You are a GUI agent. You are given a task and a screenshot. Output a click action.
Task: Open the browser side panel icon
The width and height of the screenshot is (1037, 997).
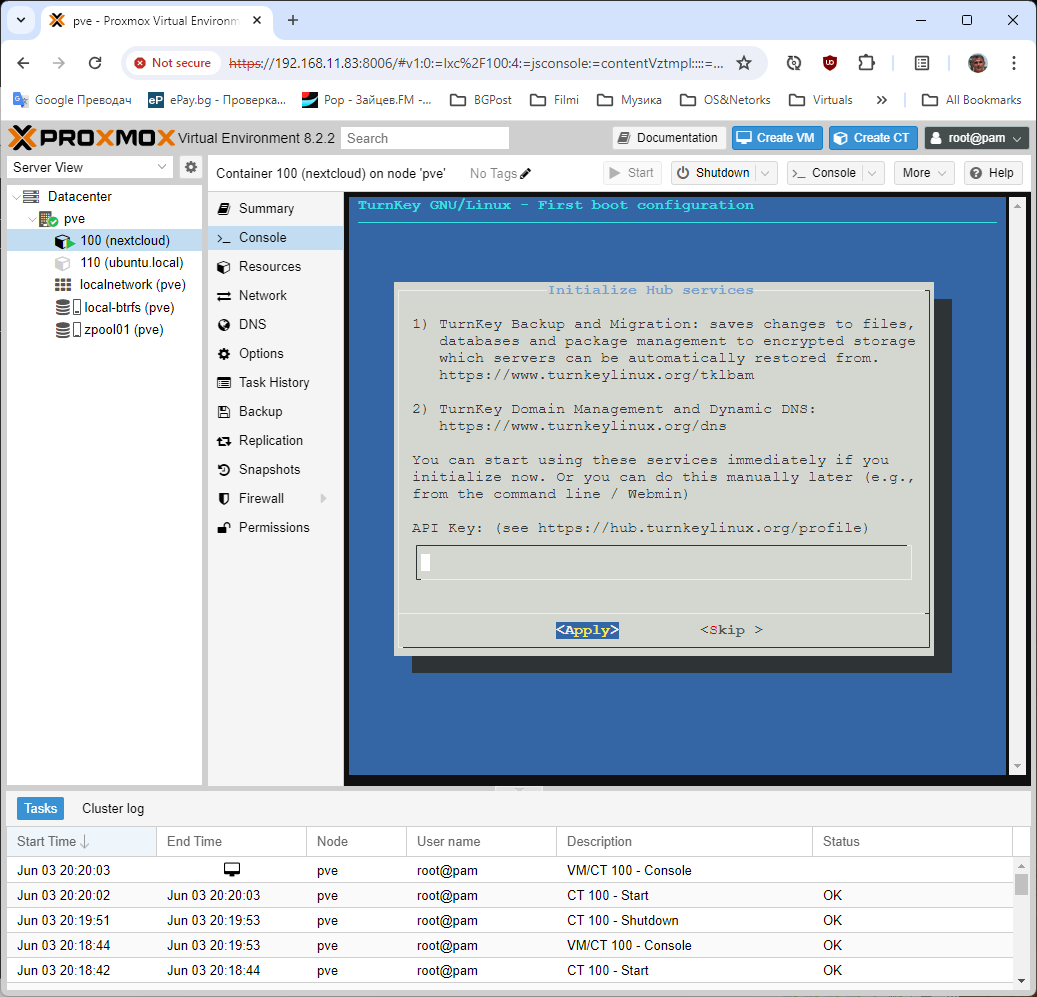921,63
